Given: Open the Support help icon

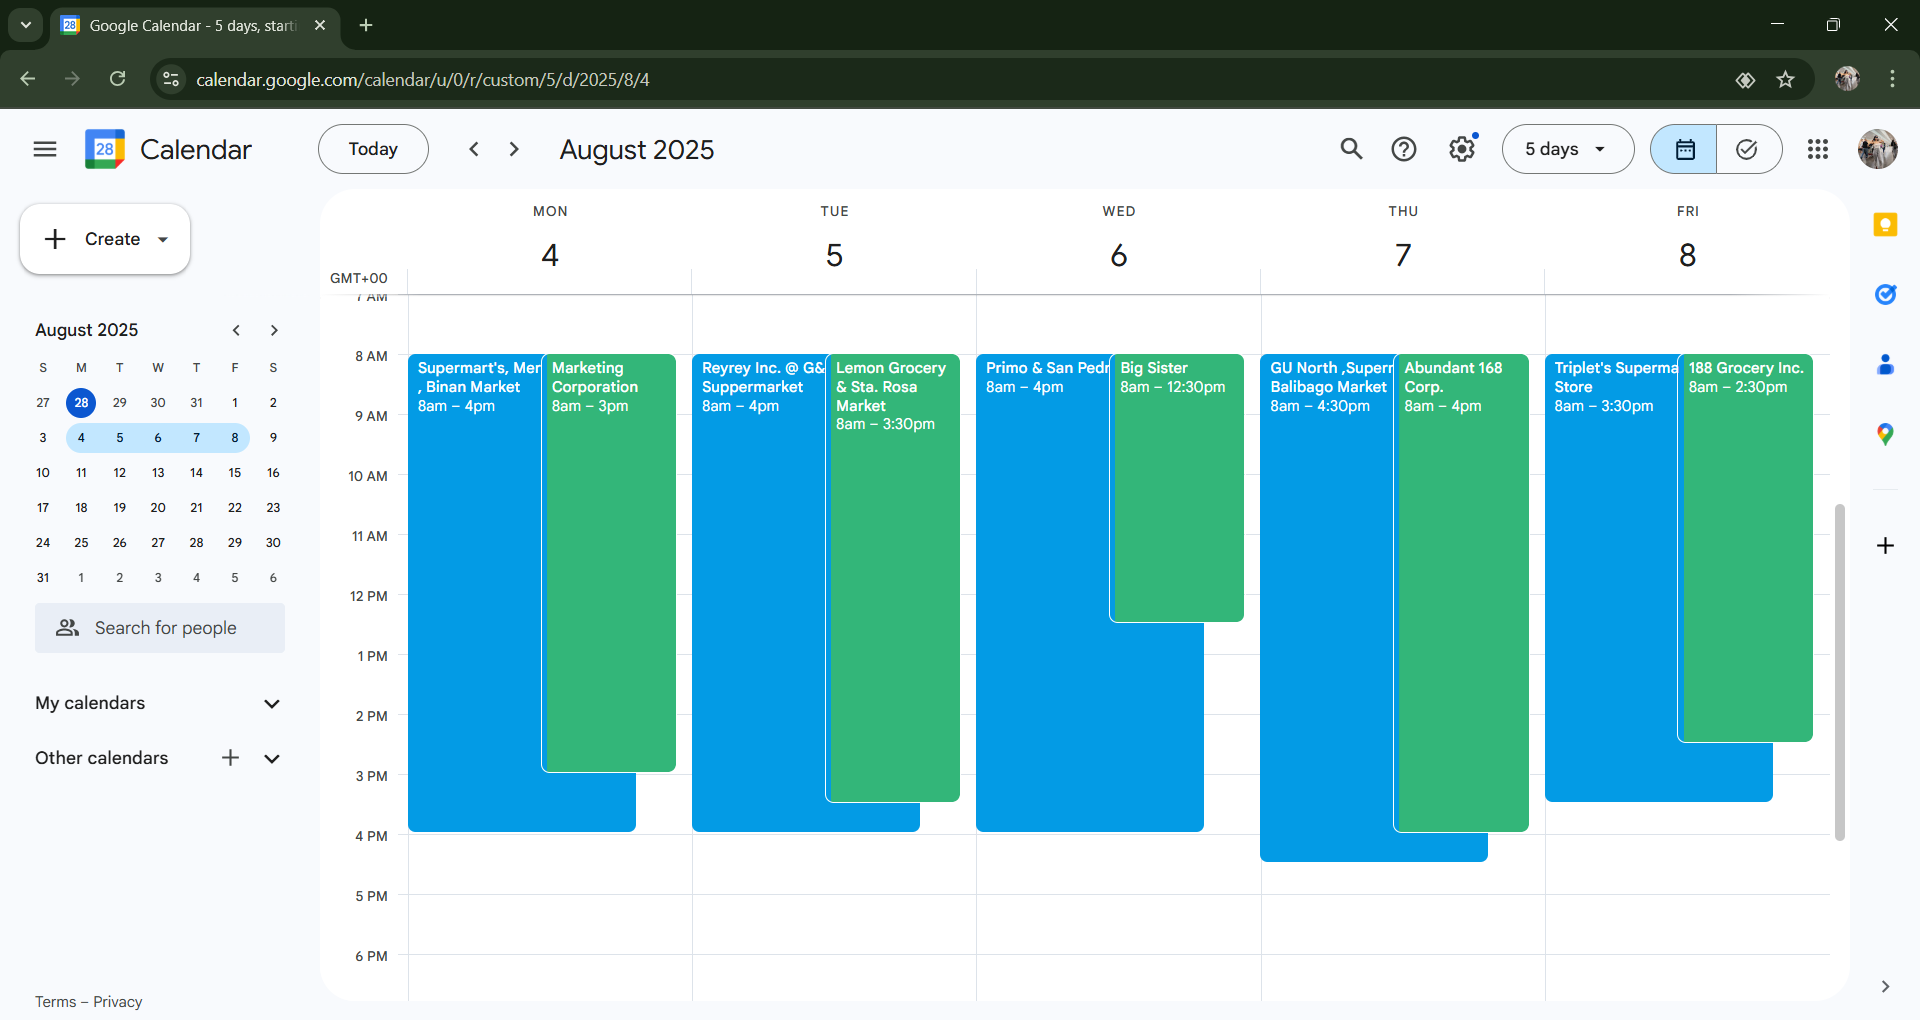Looking at the screenshot, I should pos(1404,149).
